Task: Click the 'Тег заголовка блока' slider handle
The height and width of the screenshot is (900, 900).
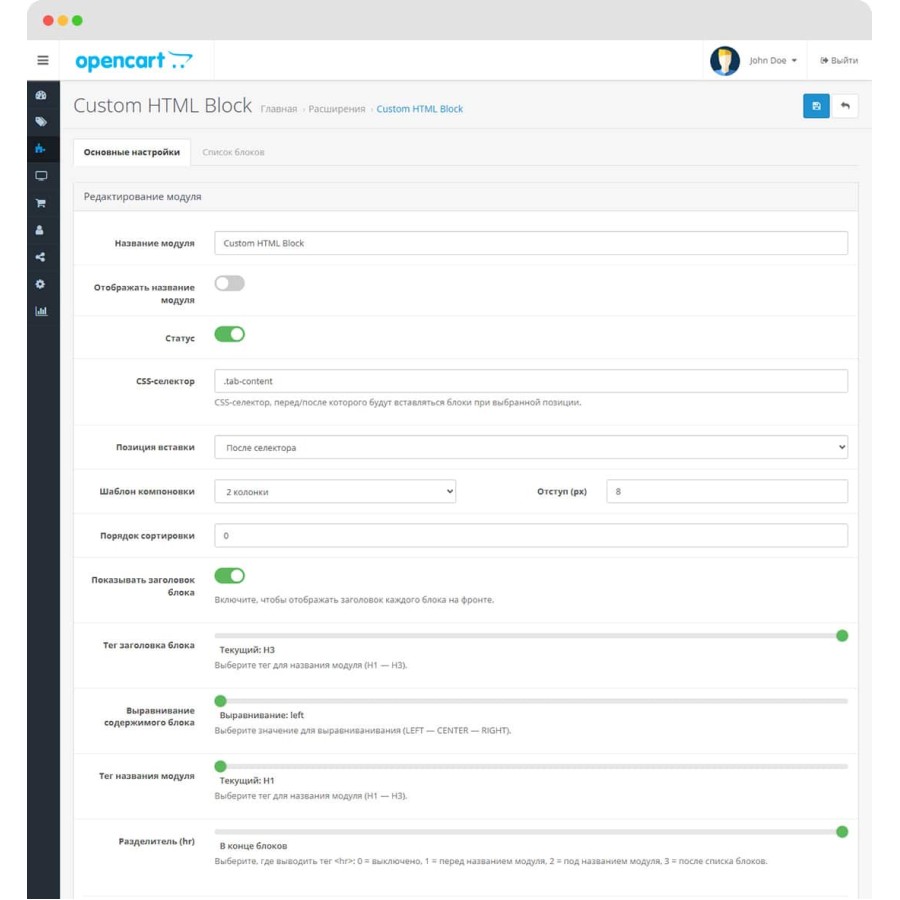Action: pyautogui.click(x=842, y=635)
